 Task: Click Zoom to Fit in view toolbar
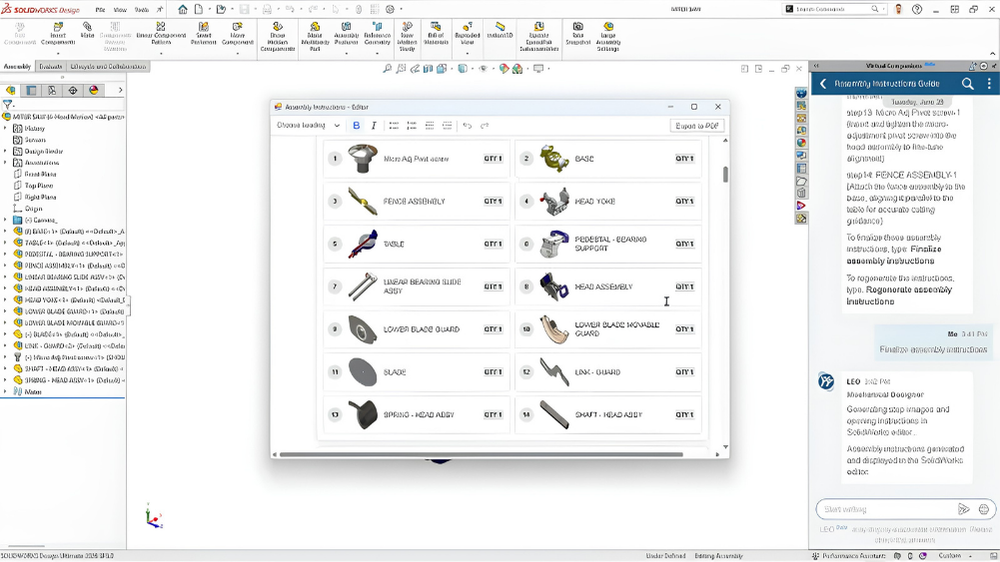tap(387, 68)
